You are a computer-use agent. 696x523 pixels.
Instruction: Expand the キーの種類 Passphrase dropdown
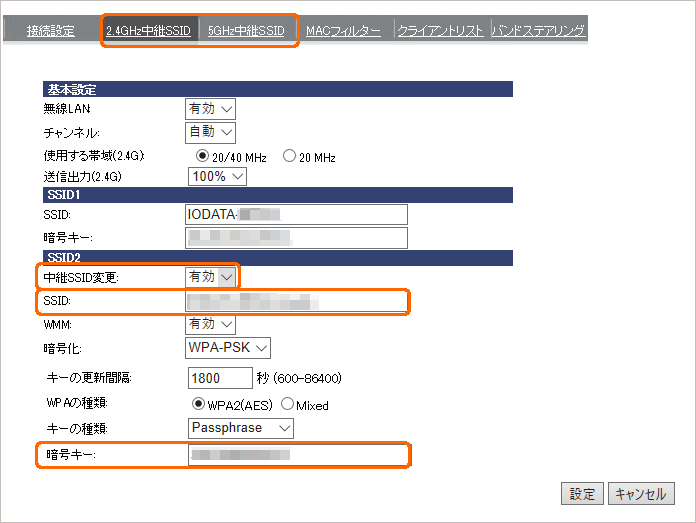(241, 428)
